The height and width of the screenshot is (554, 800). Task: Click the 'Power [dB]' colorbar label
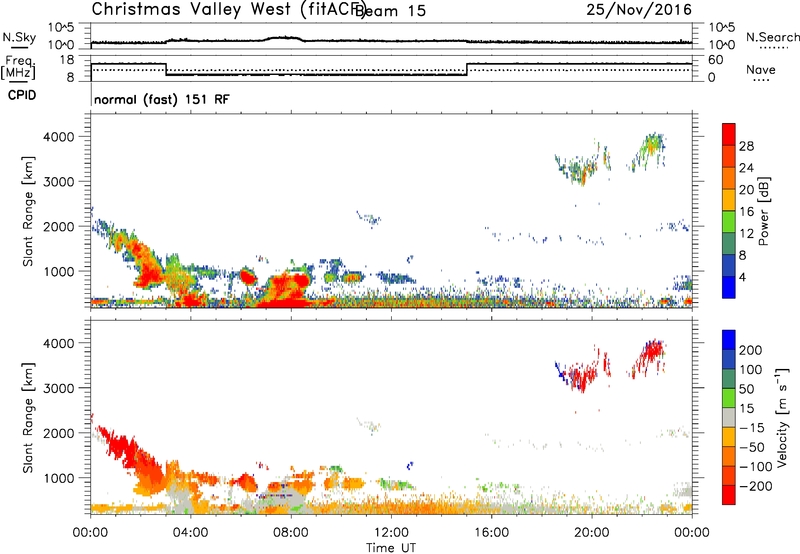point(764,211)
